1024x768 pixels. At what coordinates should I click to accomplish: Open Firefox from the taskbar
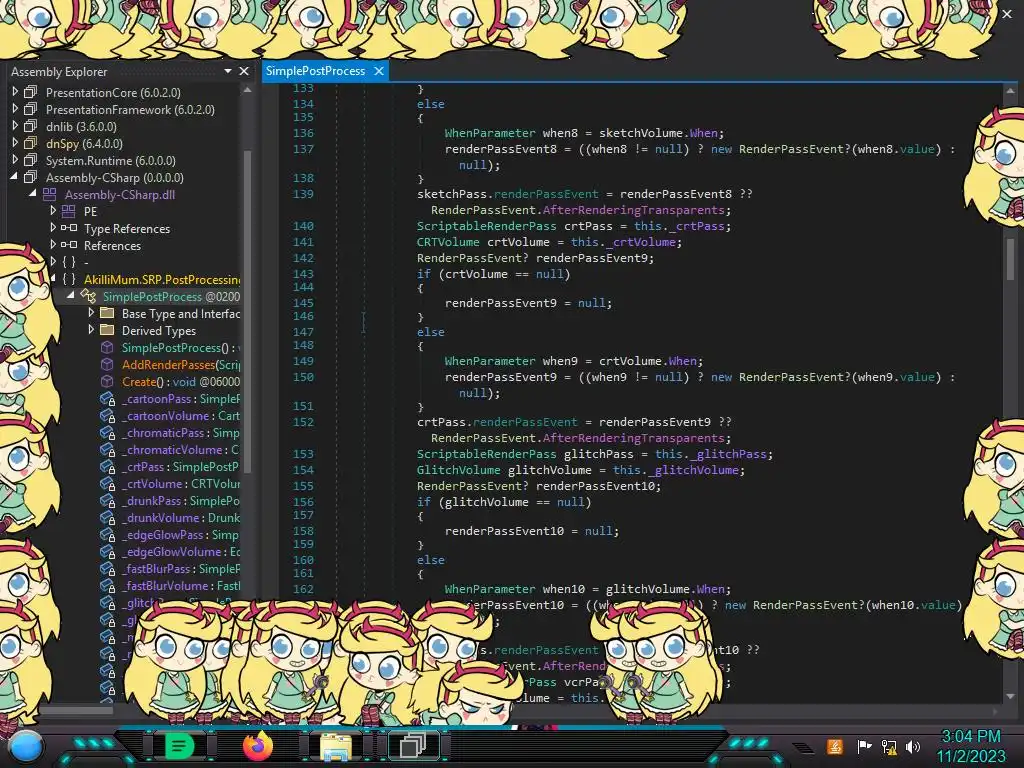tap(257, 746)
